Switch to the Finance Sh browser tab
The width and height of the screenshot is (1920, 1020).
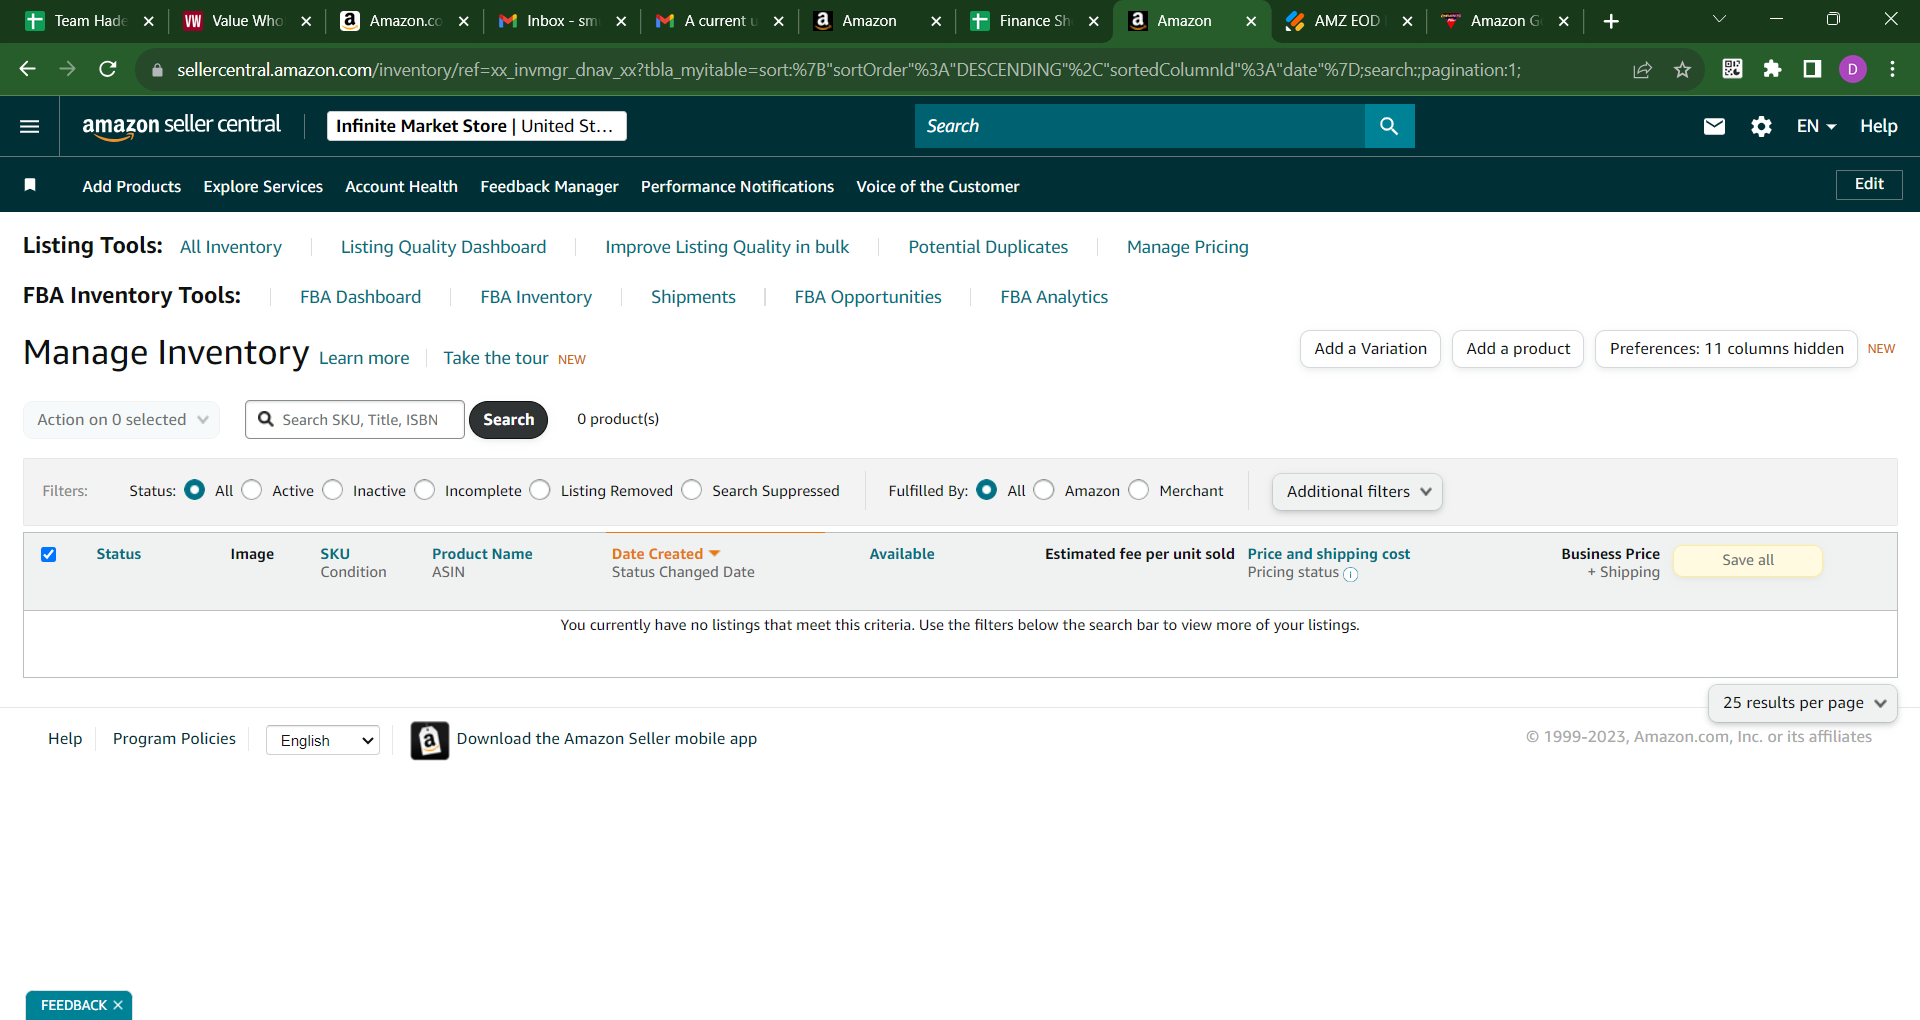(x=1034, y=21)
